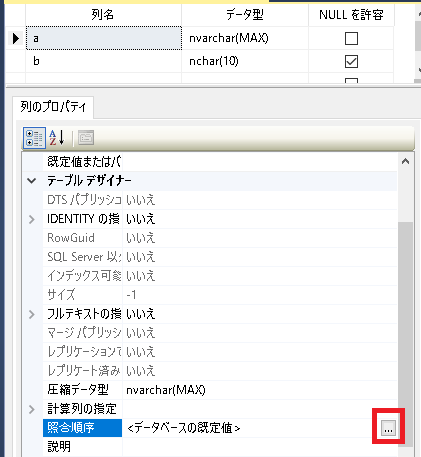Expand the 計算列の指定 property
421x457 pixels.
pyautogui.click(x=32, y=409)
